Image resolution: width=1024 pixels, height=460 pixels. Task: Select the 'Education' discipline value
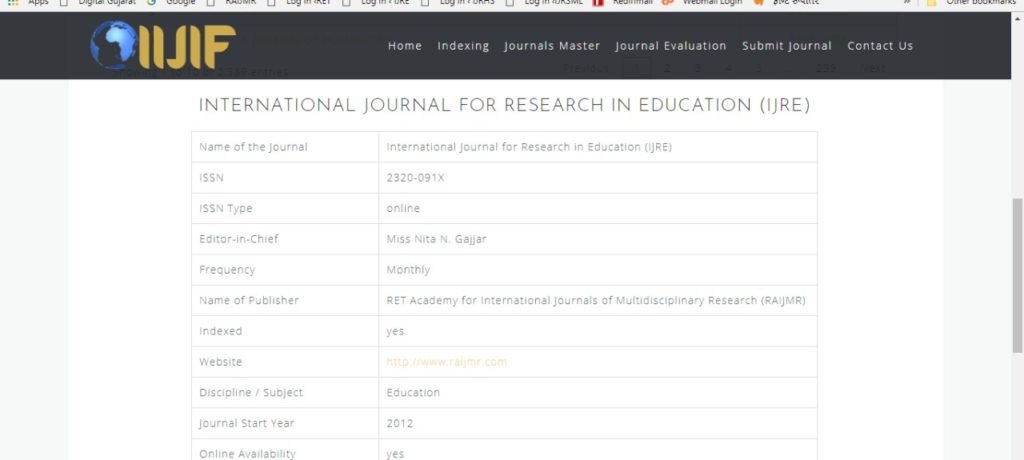[413, 393]
